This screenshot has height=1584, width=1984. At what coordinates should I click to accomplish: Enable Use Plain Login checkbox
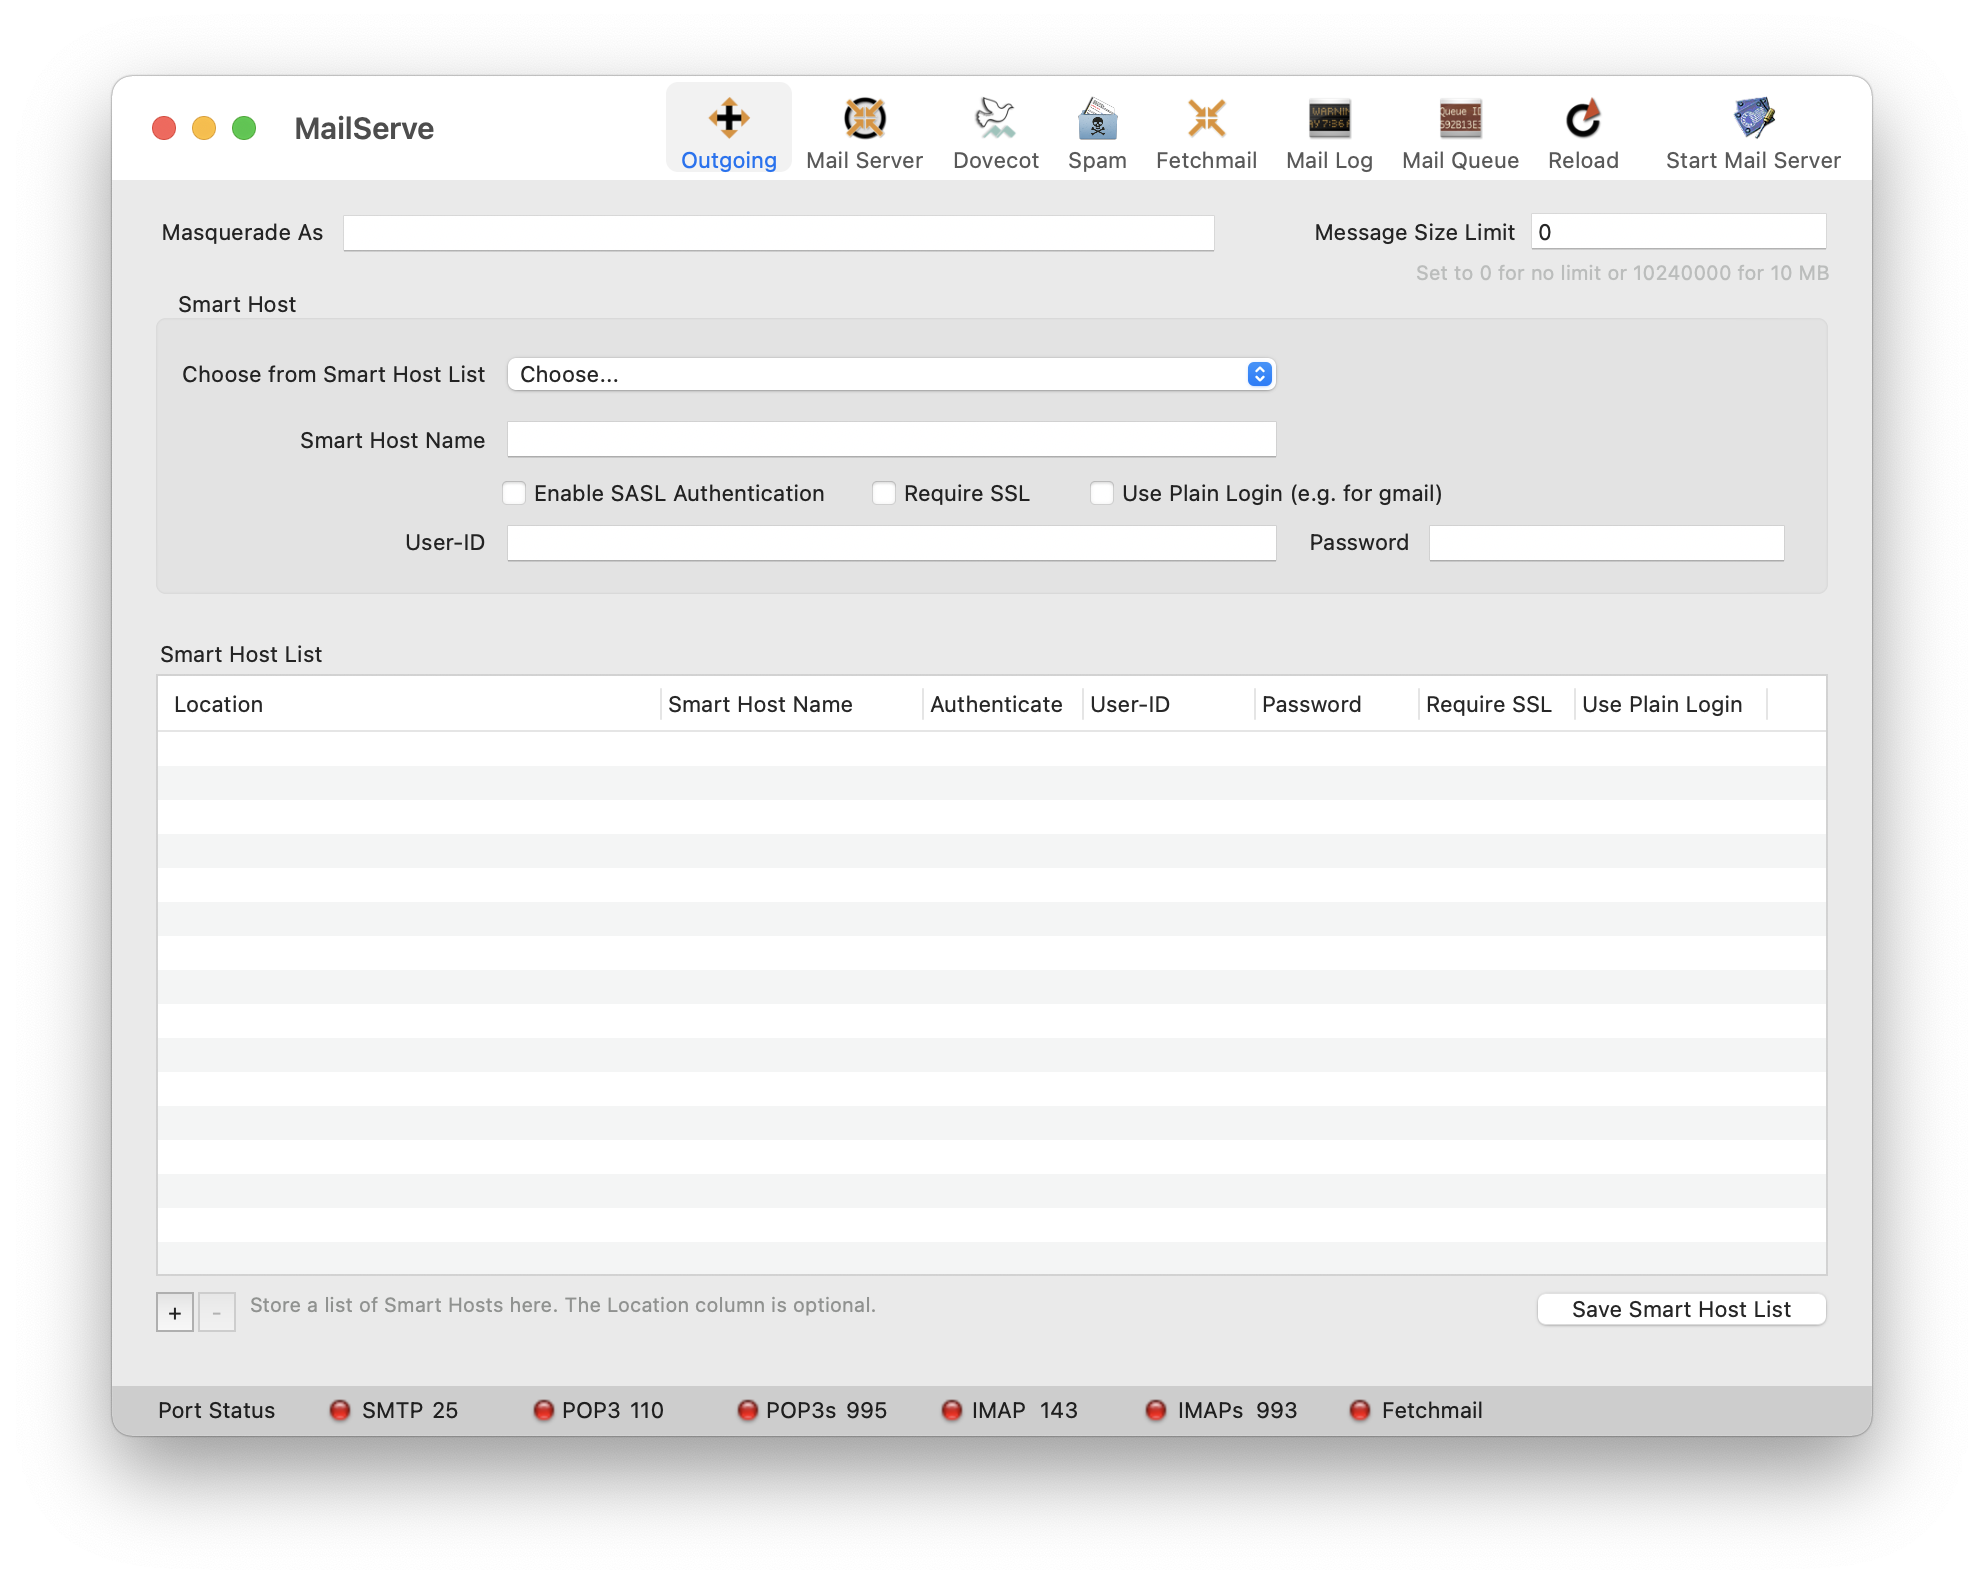1102,493
